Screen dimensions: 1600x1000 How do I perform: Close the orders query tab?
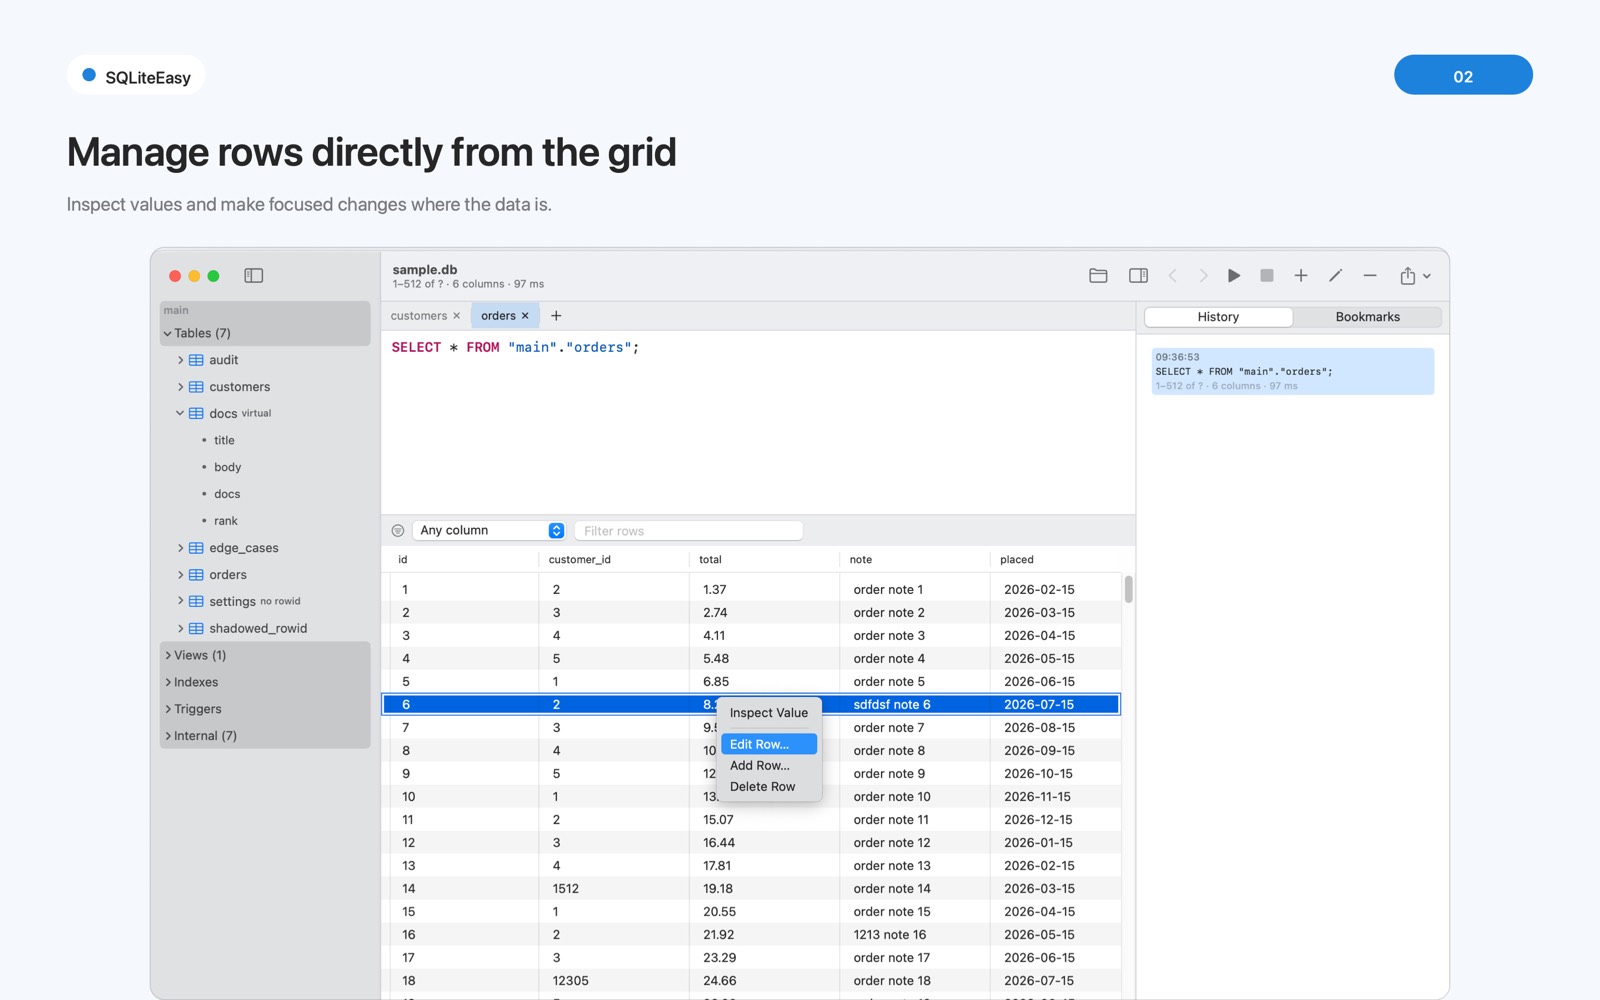click(525, 316)
